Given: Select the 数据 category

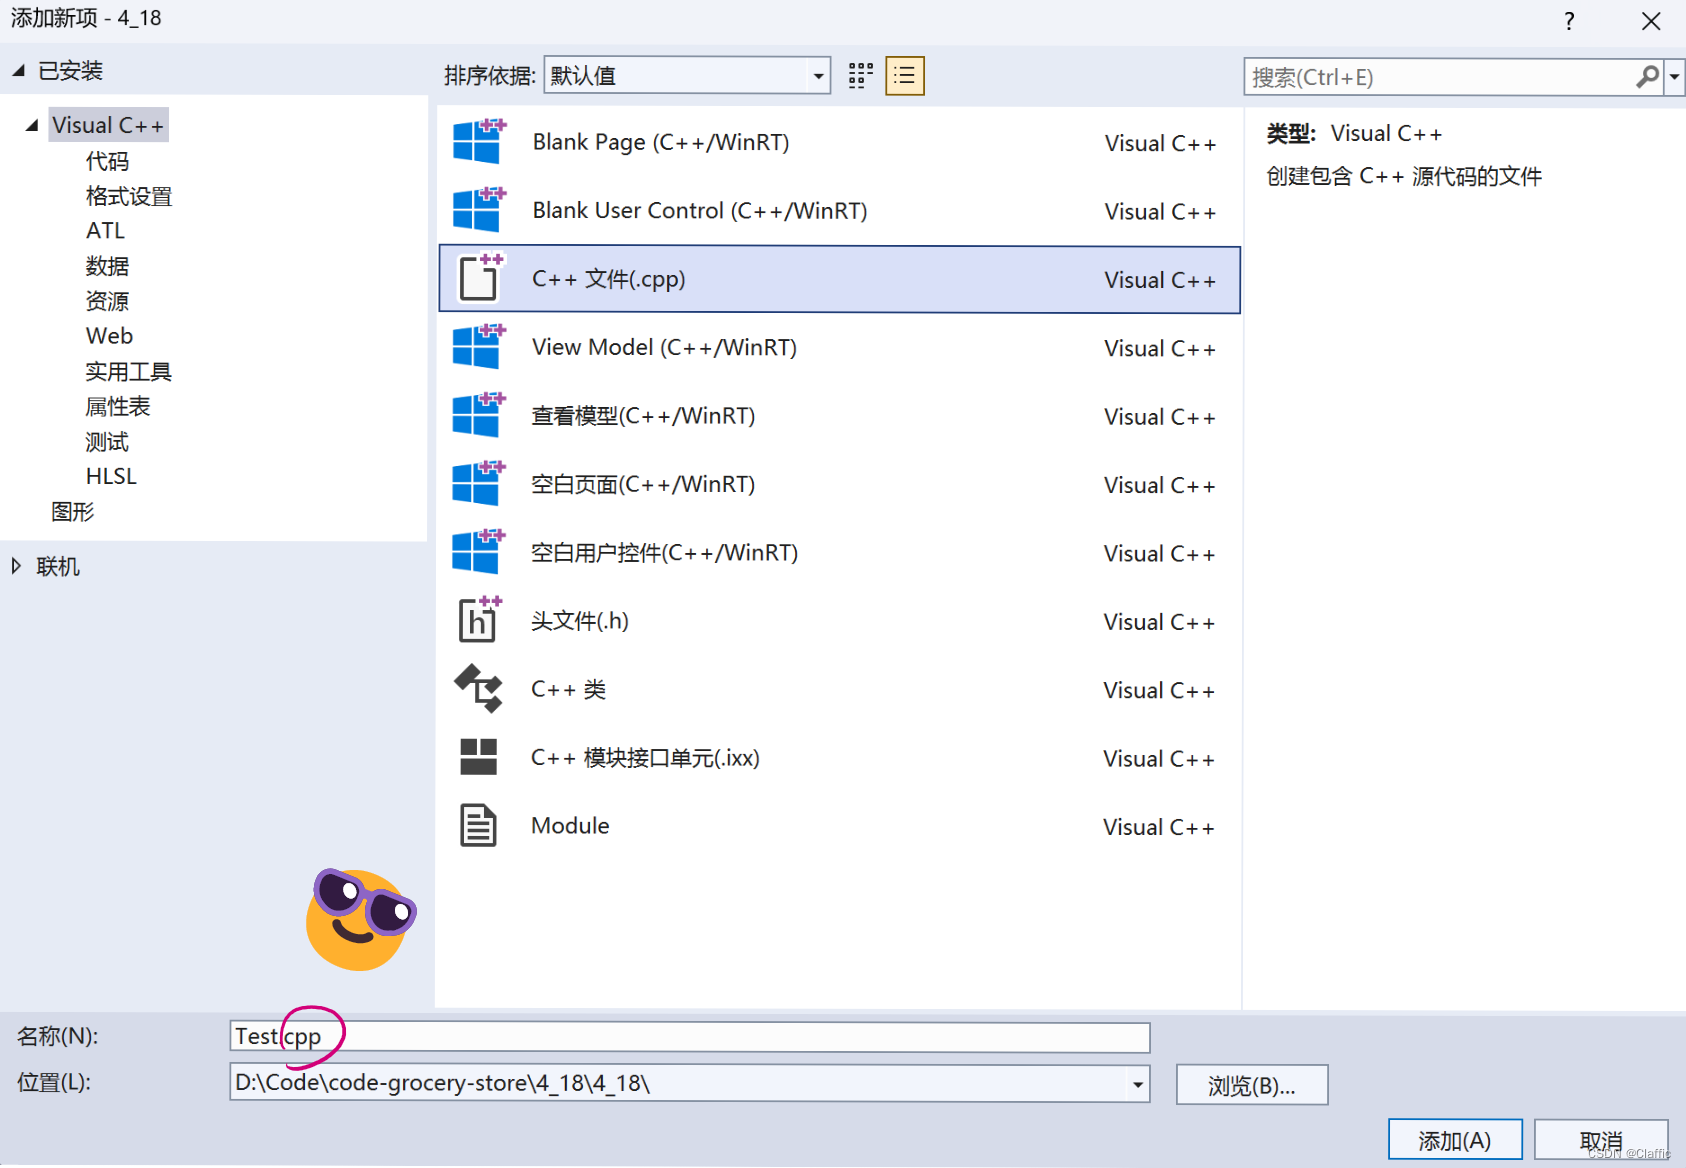Looking at the screenshot, I should (108, 266).
